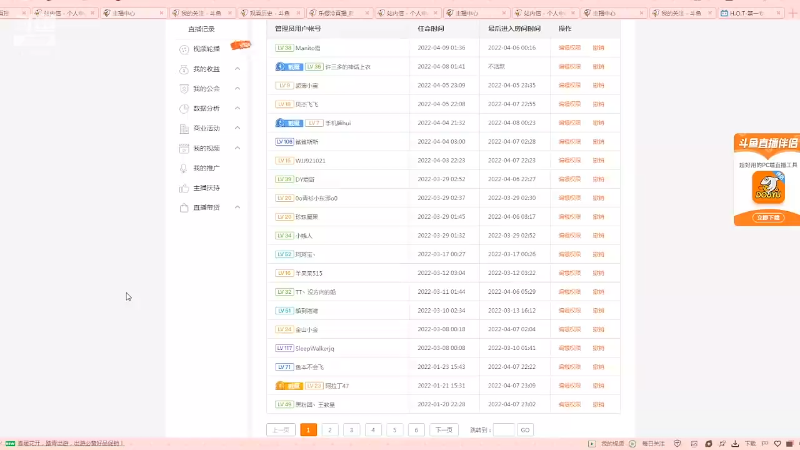
Task: Click current page 1 orange button
Action: click(x=308, y=430)
